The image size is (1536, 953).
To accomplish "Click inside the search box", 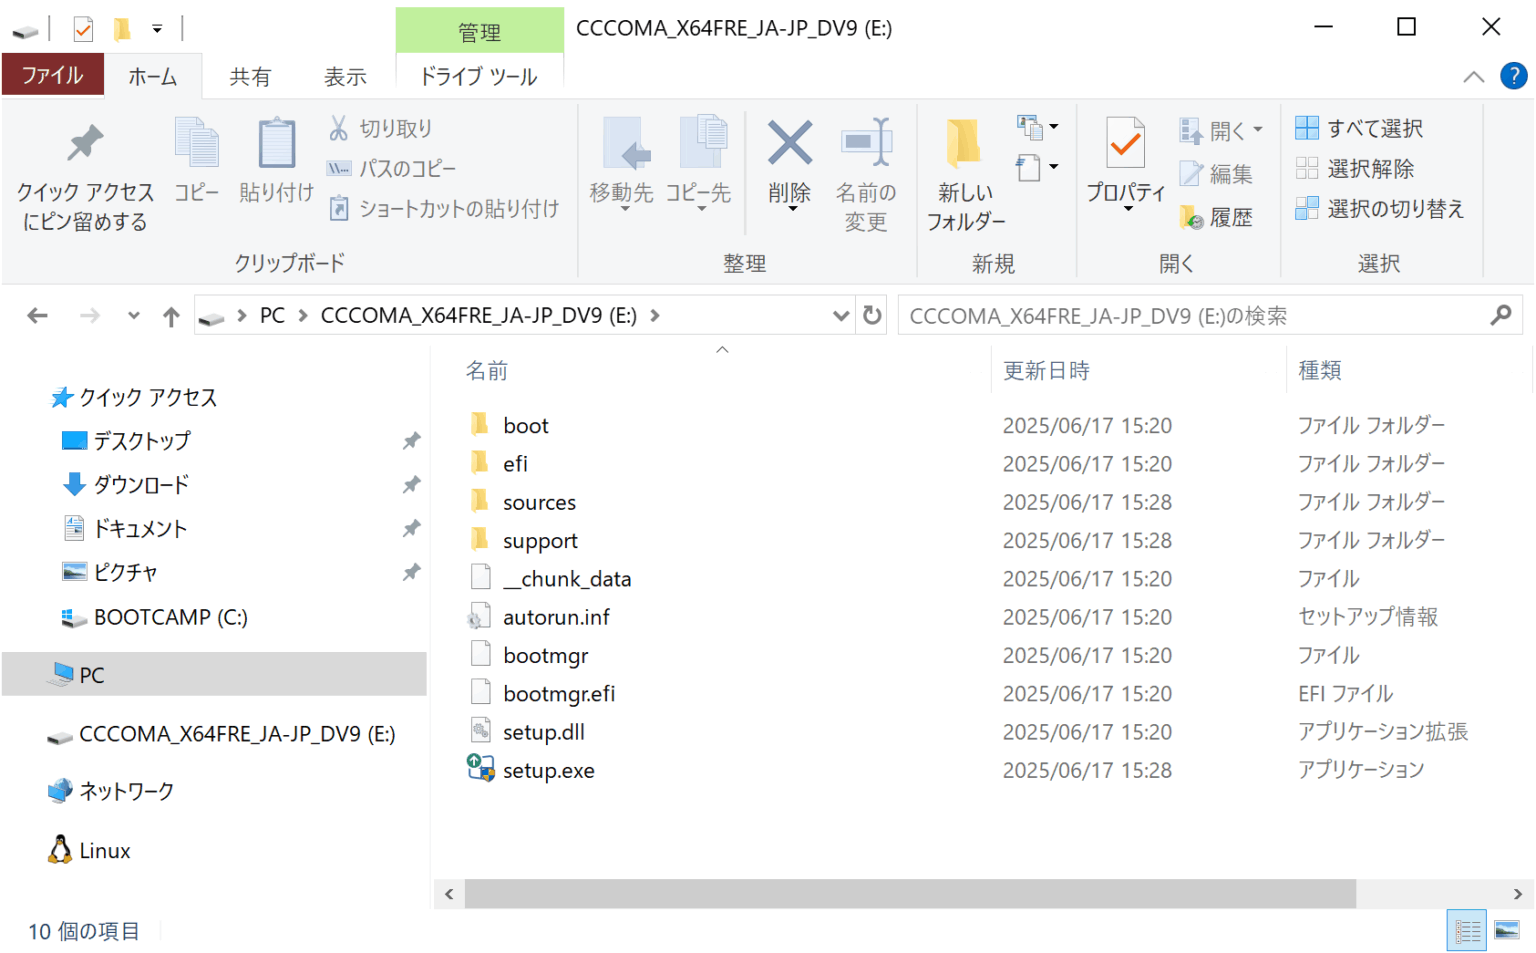I will coord(1150,314).
